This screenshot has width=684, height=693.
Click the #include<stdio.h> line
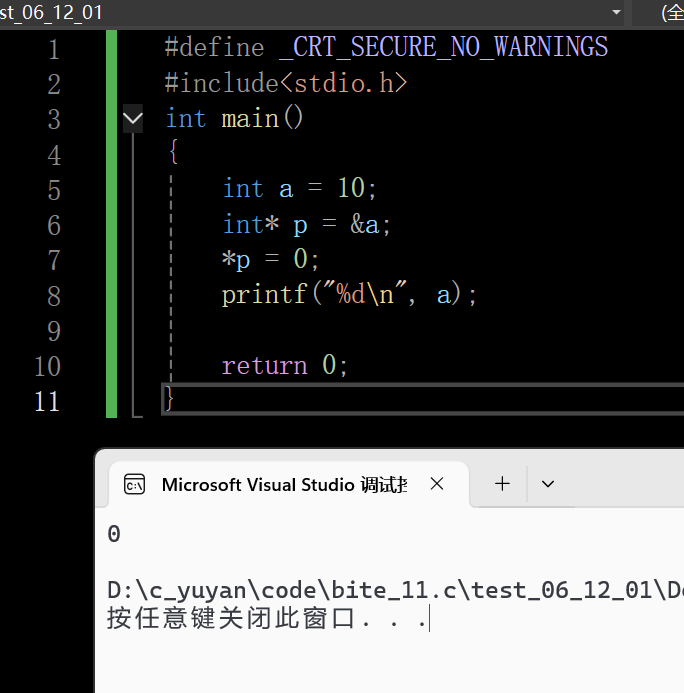coord(285,83)
